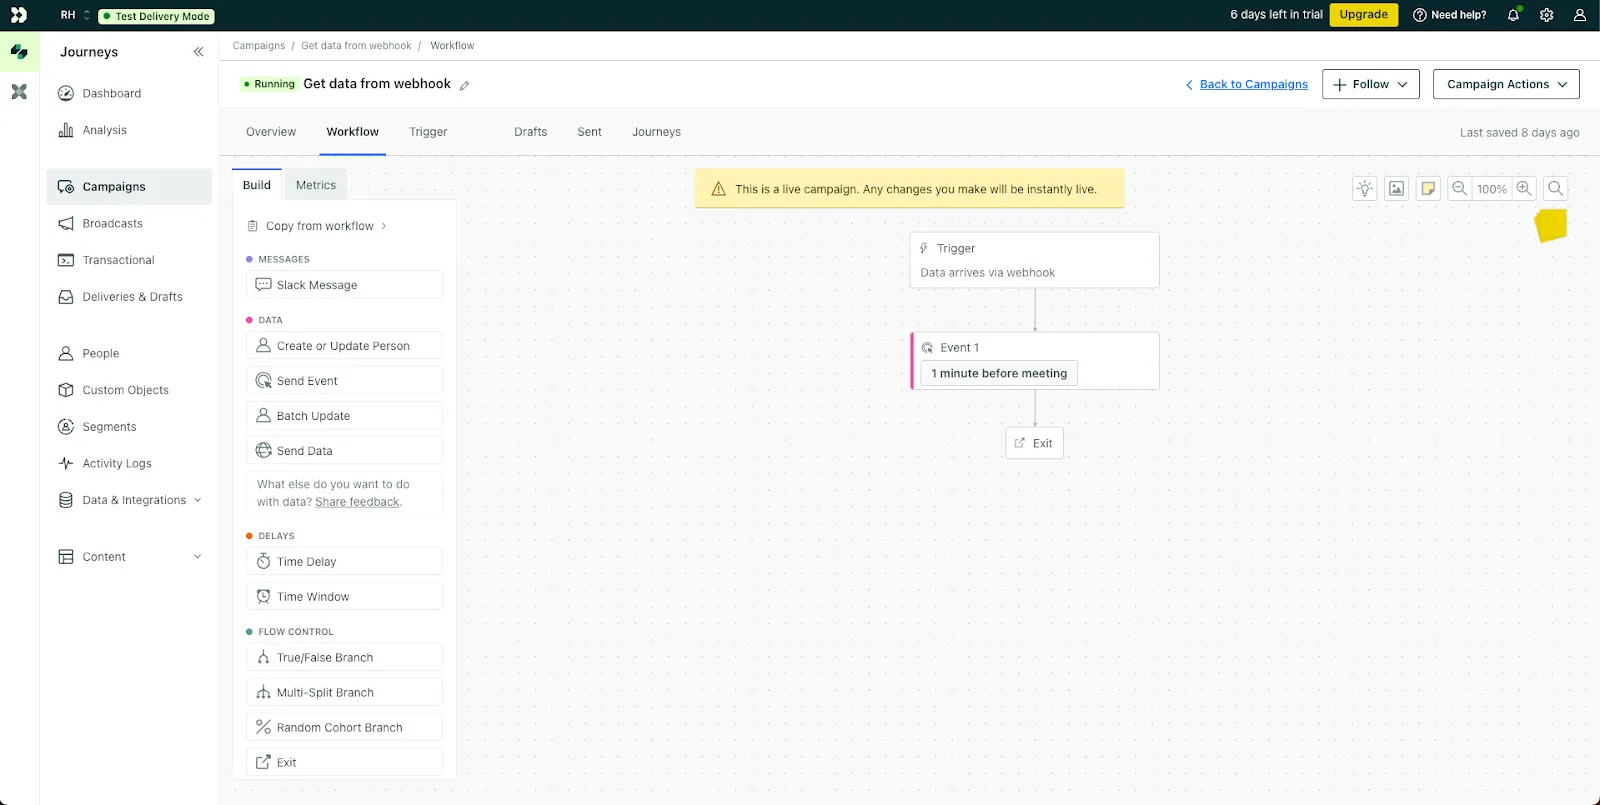The image size is (1600, 805).
Task: Open the Follow dropdown
Action: (1371, 85)
